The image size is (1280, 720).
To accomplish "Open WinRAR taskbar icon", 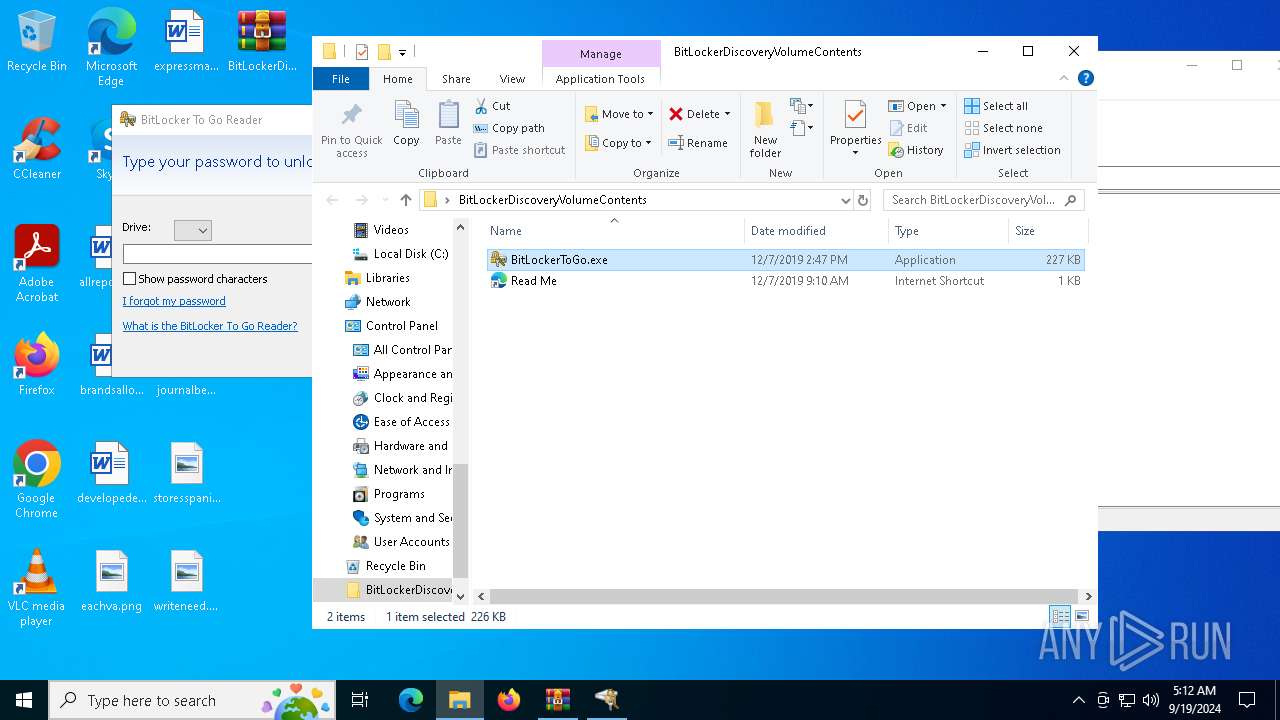I will [x=558, y=700].
